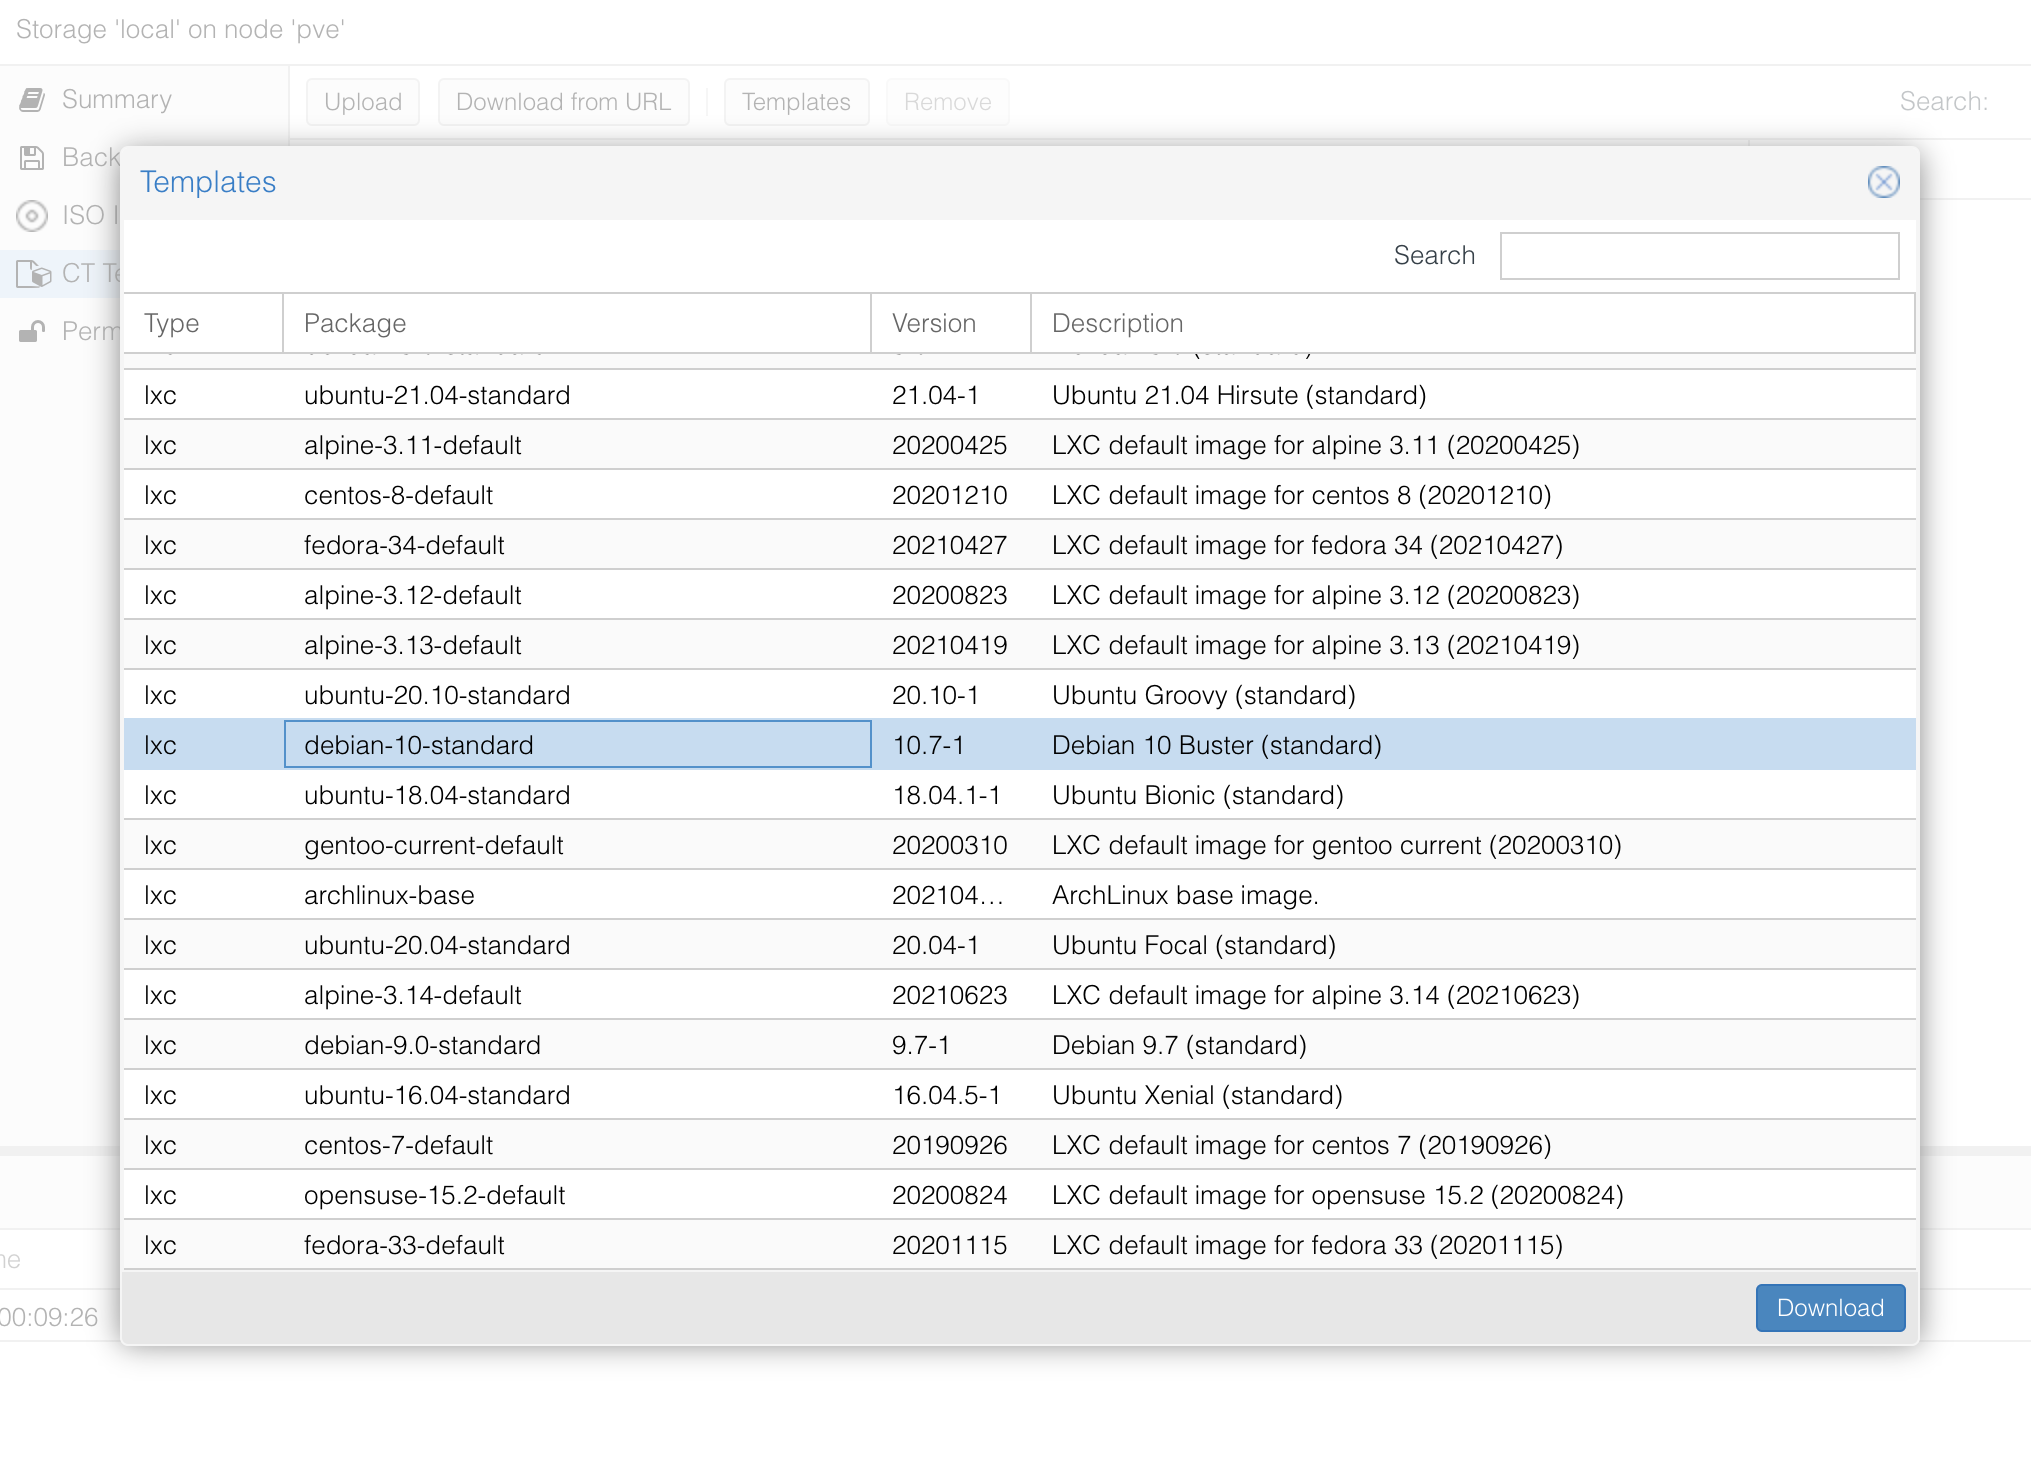The height and width of the screenshot is (1470, 2031).
Task: Click the Backups floppy disk icon
Action: (x=32, y=157)
